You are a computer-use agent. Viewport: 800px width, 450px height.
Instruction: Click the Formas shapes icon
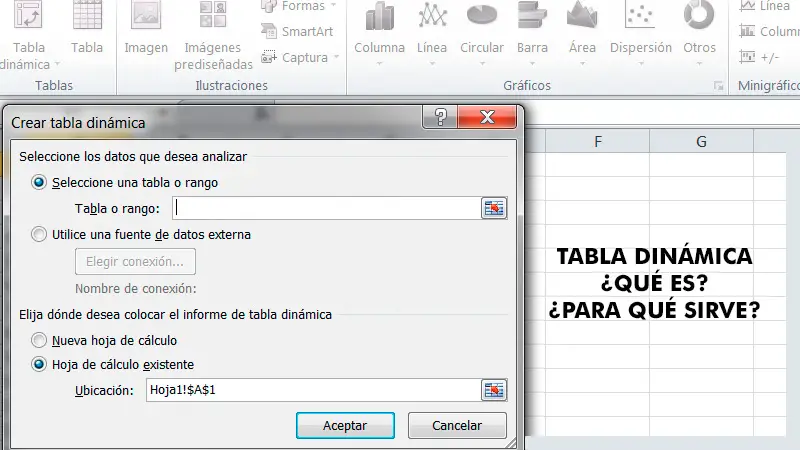[269, 6]
